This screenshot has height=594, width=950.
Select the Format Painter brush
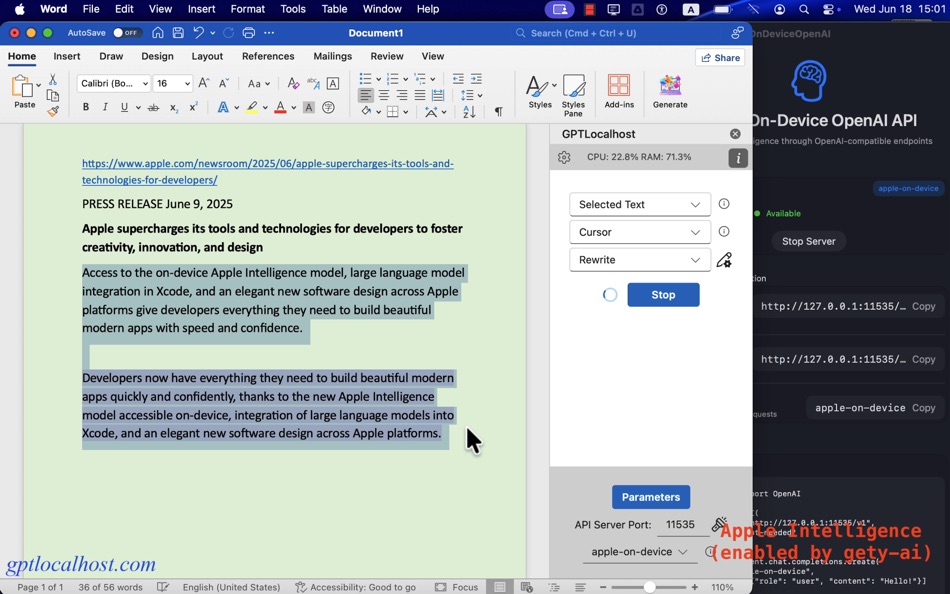pyautogui.click(x=53, y=111)
